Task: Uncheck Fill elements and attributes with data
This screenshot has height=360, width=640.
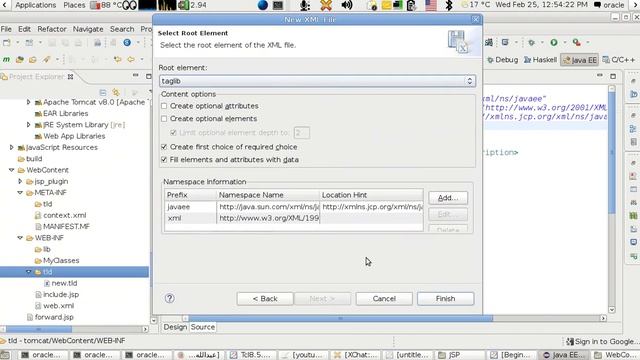Action: click(164, 160)
